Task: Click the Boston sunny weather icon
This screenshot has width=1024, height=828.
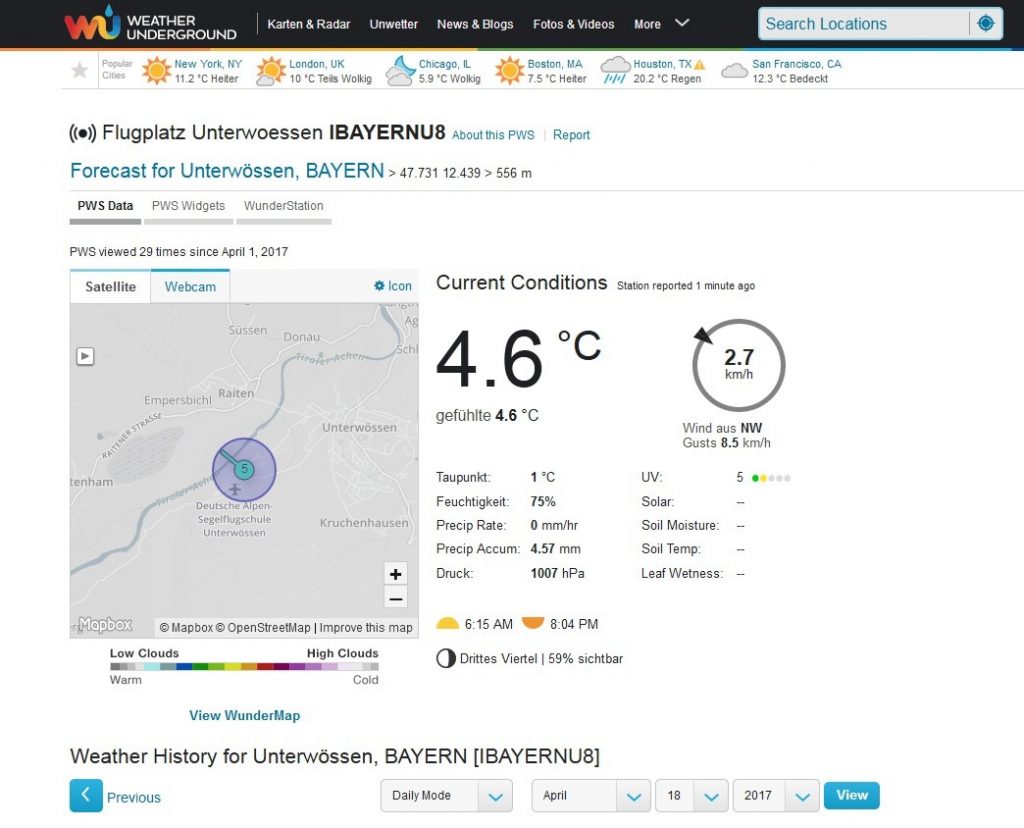Action: click(509, 71)
